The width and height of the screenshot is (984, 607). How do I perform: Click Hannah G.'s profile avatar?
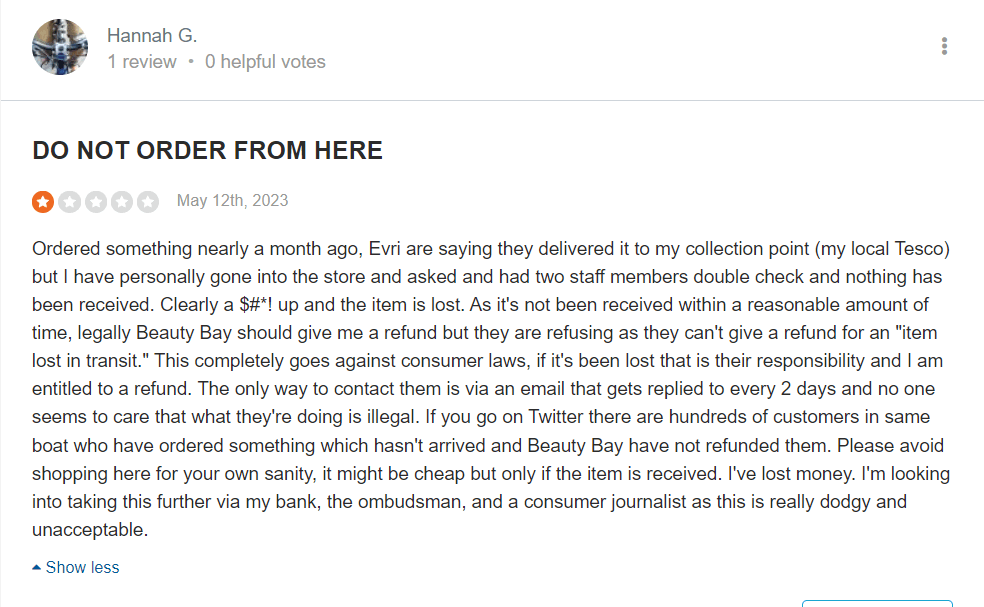60,47
